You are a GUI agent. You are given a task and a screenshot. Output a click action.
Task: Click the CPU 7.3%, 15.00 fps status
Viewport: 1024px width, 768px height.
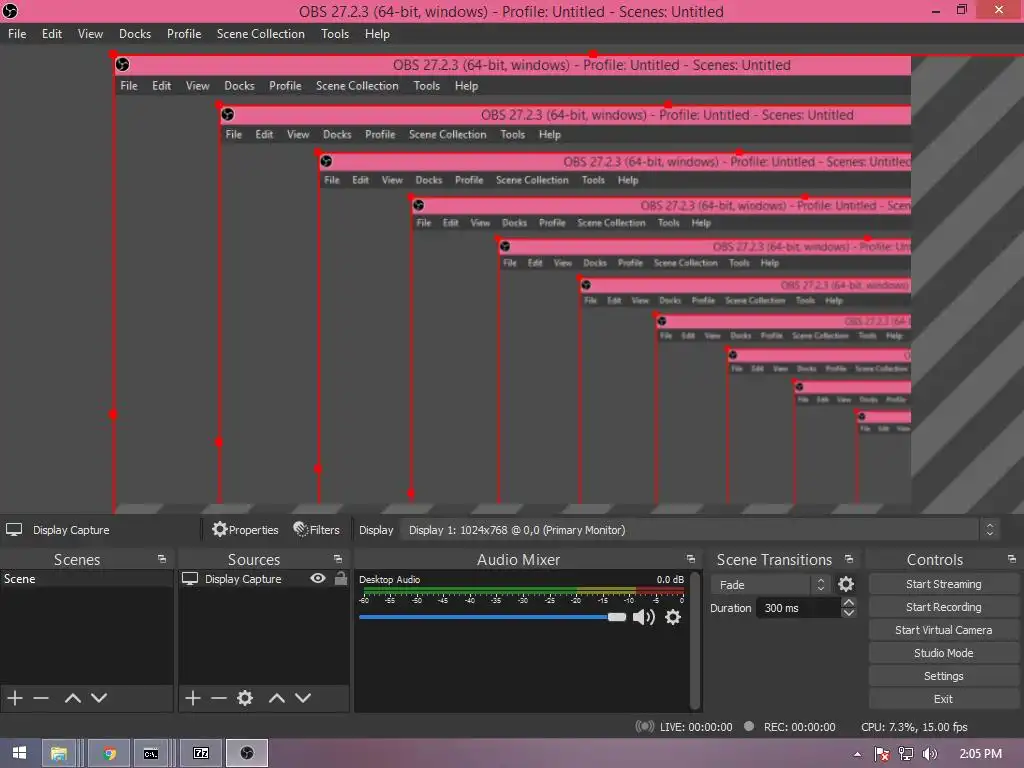point(914,727)
